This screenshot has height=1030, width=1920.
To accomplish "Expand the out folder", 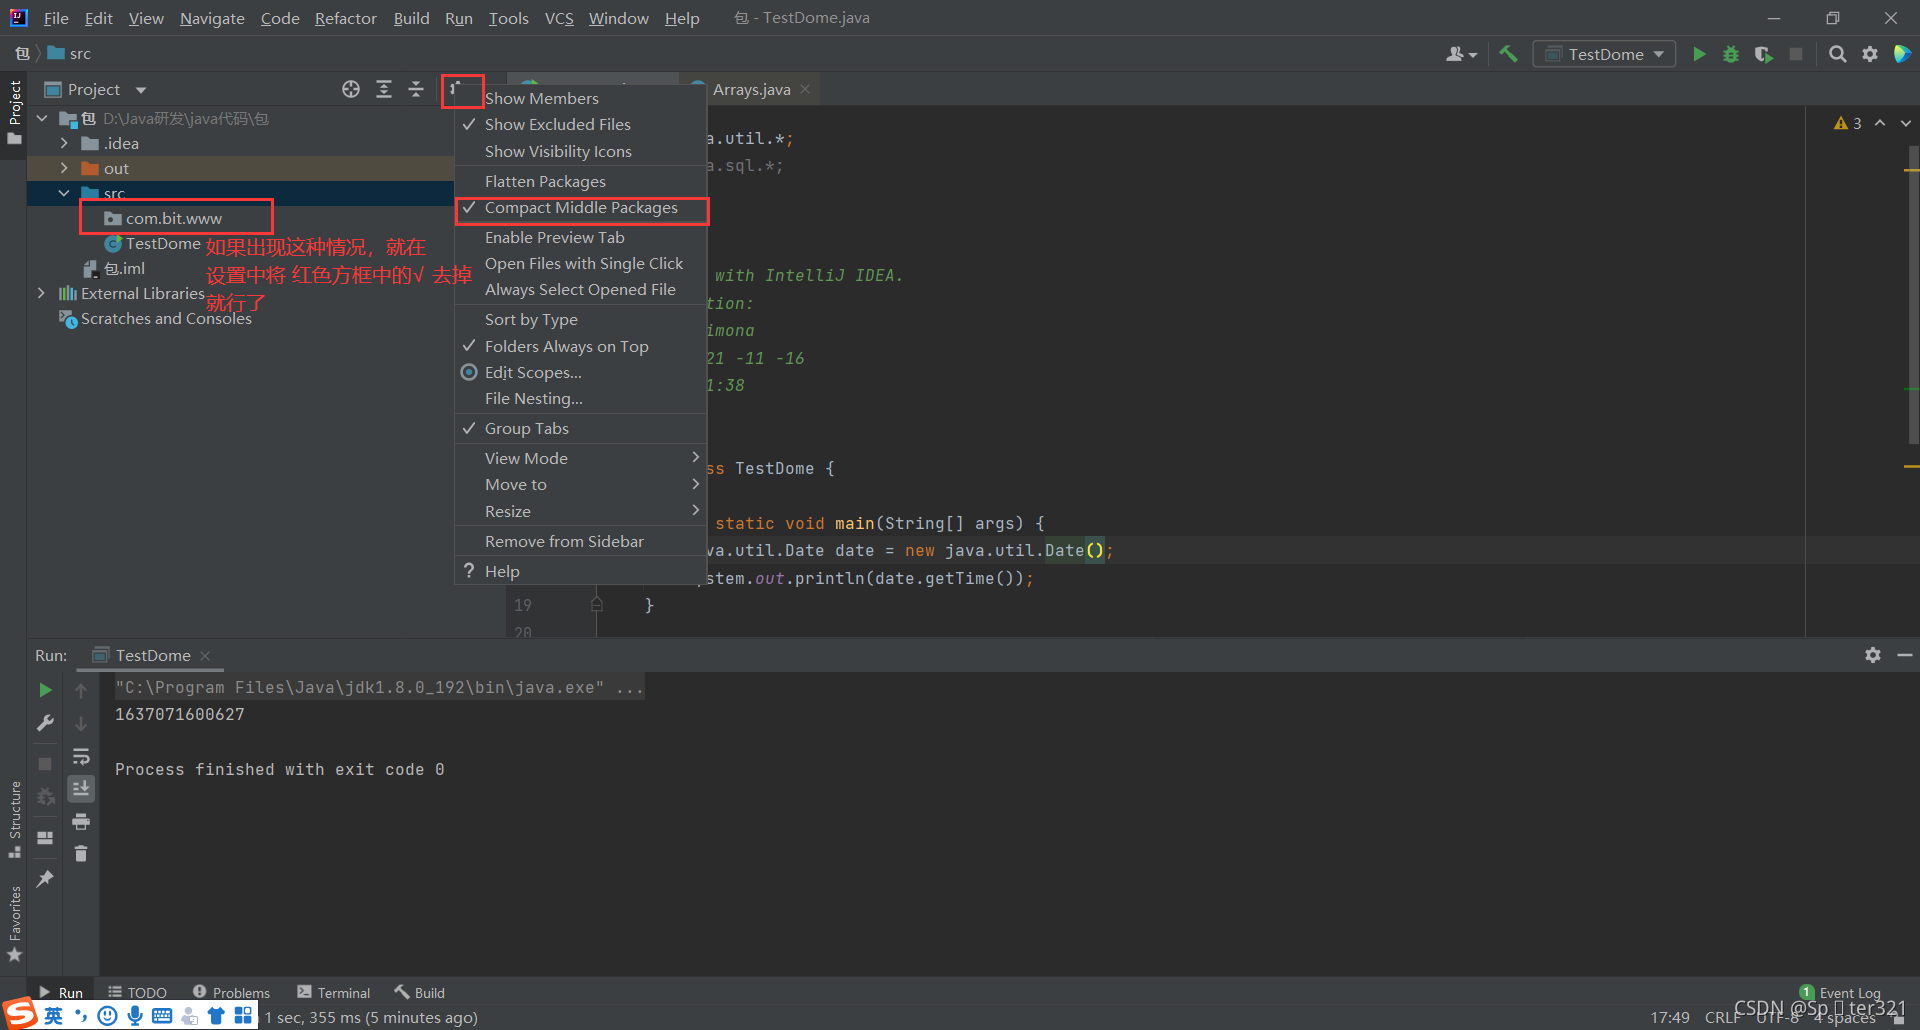I will 64,169.
